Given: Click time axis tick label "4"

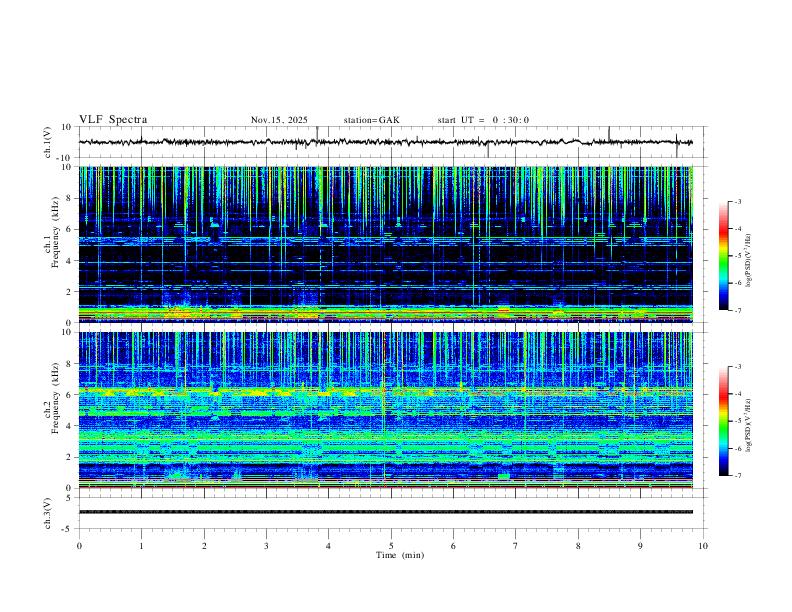Looking at the screenshot, I should pyautogui.click(x=328, y=546).
